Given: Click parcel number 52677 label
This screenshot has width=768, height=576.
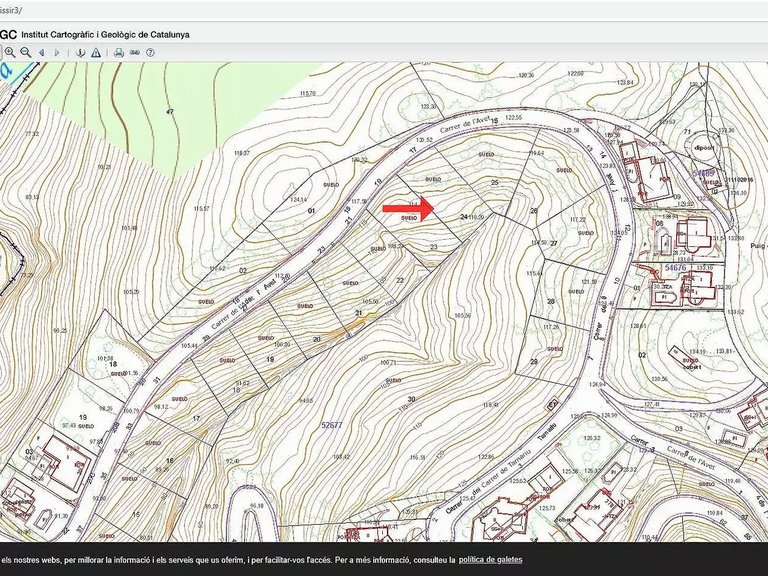Looking at the screenshot, I should click(x=332, y=425).
